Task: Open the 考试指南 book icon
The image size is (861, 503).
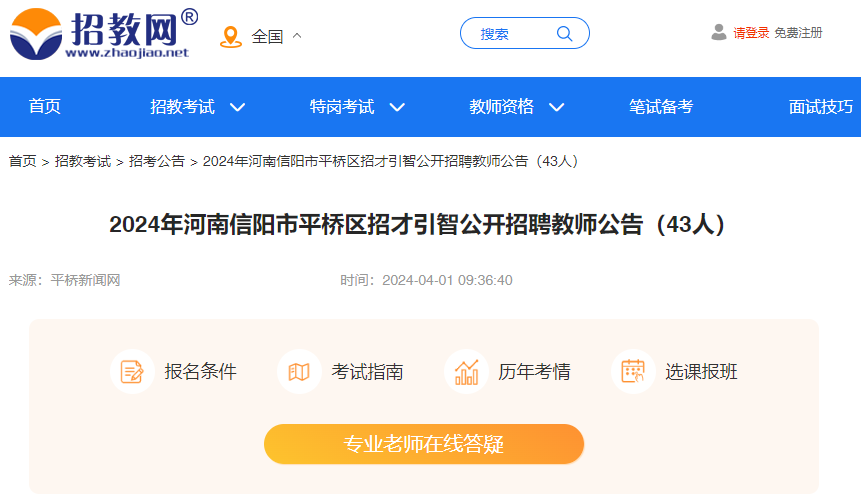Action: [x=299, y=372]
